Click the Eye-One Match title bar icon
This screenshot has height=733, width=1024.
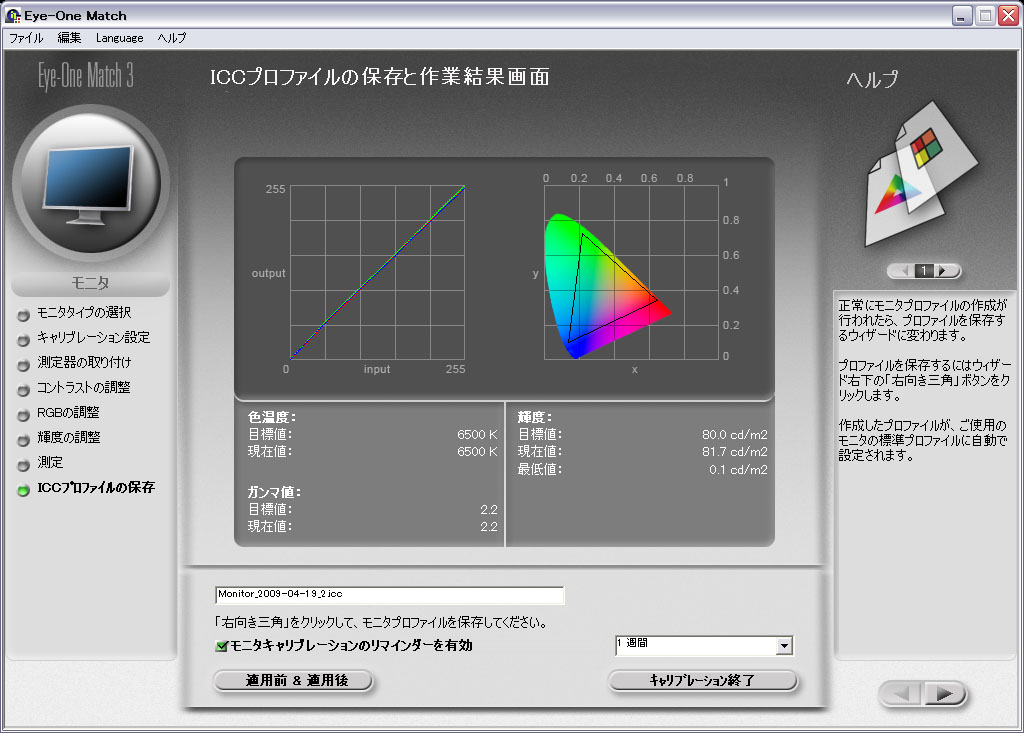coord(13,16)
